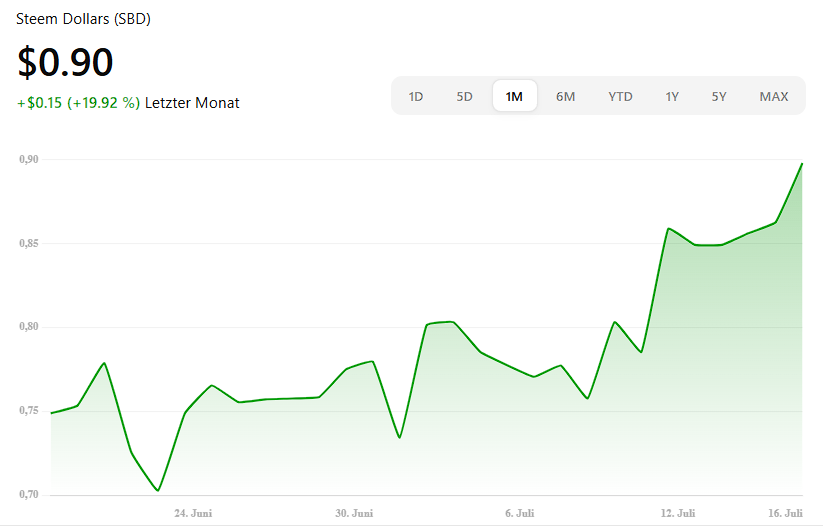The height and width of the screenshot is (528, 823).
Task: Click the 0,70 y-axis label
Action: coord(29,494)
